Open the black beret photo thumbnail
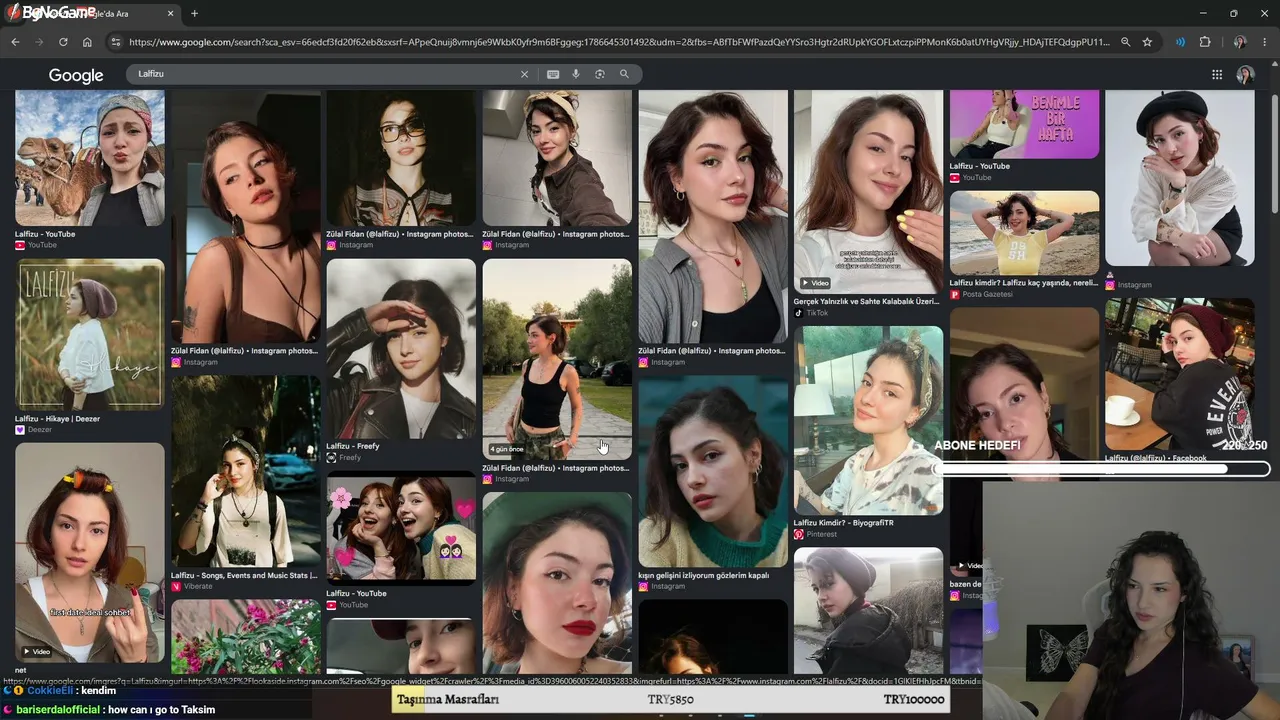1280x720 pixels. [1180, 178]
